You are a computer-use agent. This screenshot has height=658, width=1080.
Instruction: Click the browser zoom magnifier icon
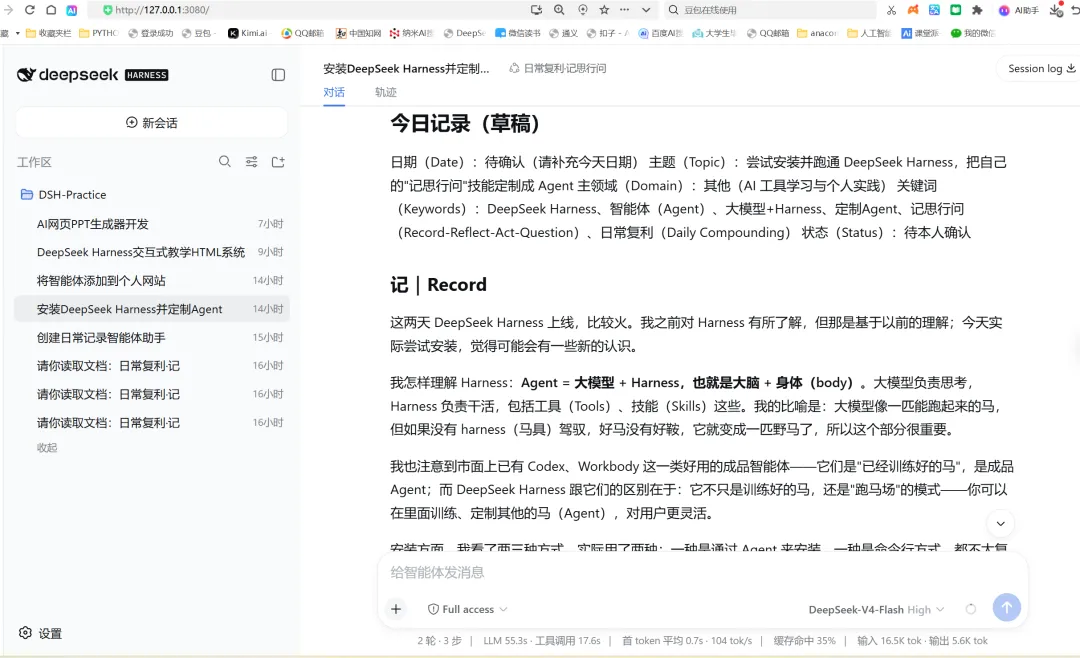point(559,10)
